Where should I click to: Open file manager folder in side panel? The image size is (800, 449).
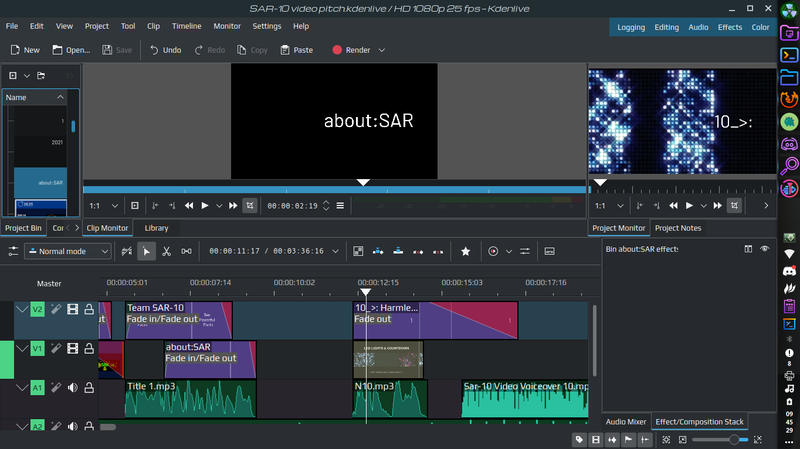(789, 77)
